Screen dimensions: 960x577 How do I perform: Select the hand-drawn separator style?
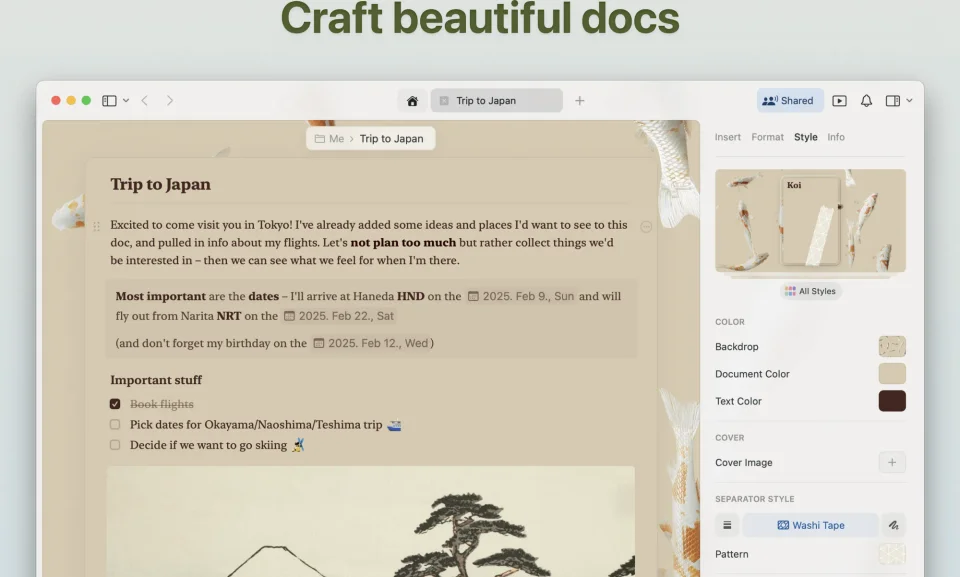[893, 525]
